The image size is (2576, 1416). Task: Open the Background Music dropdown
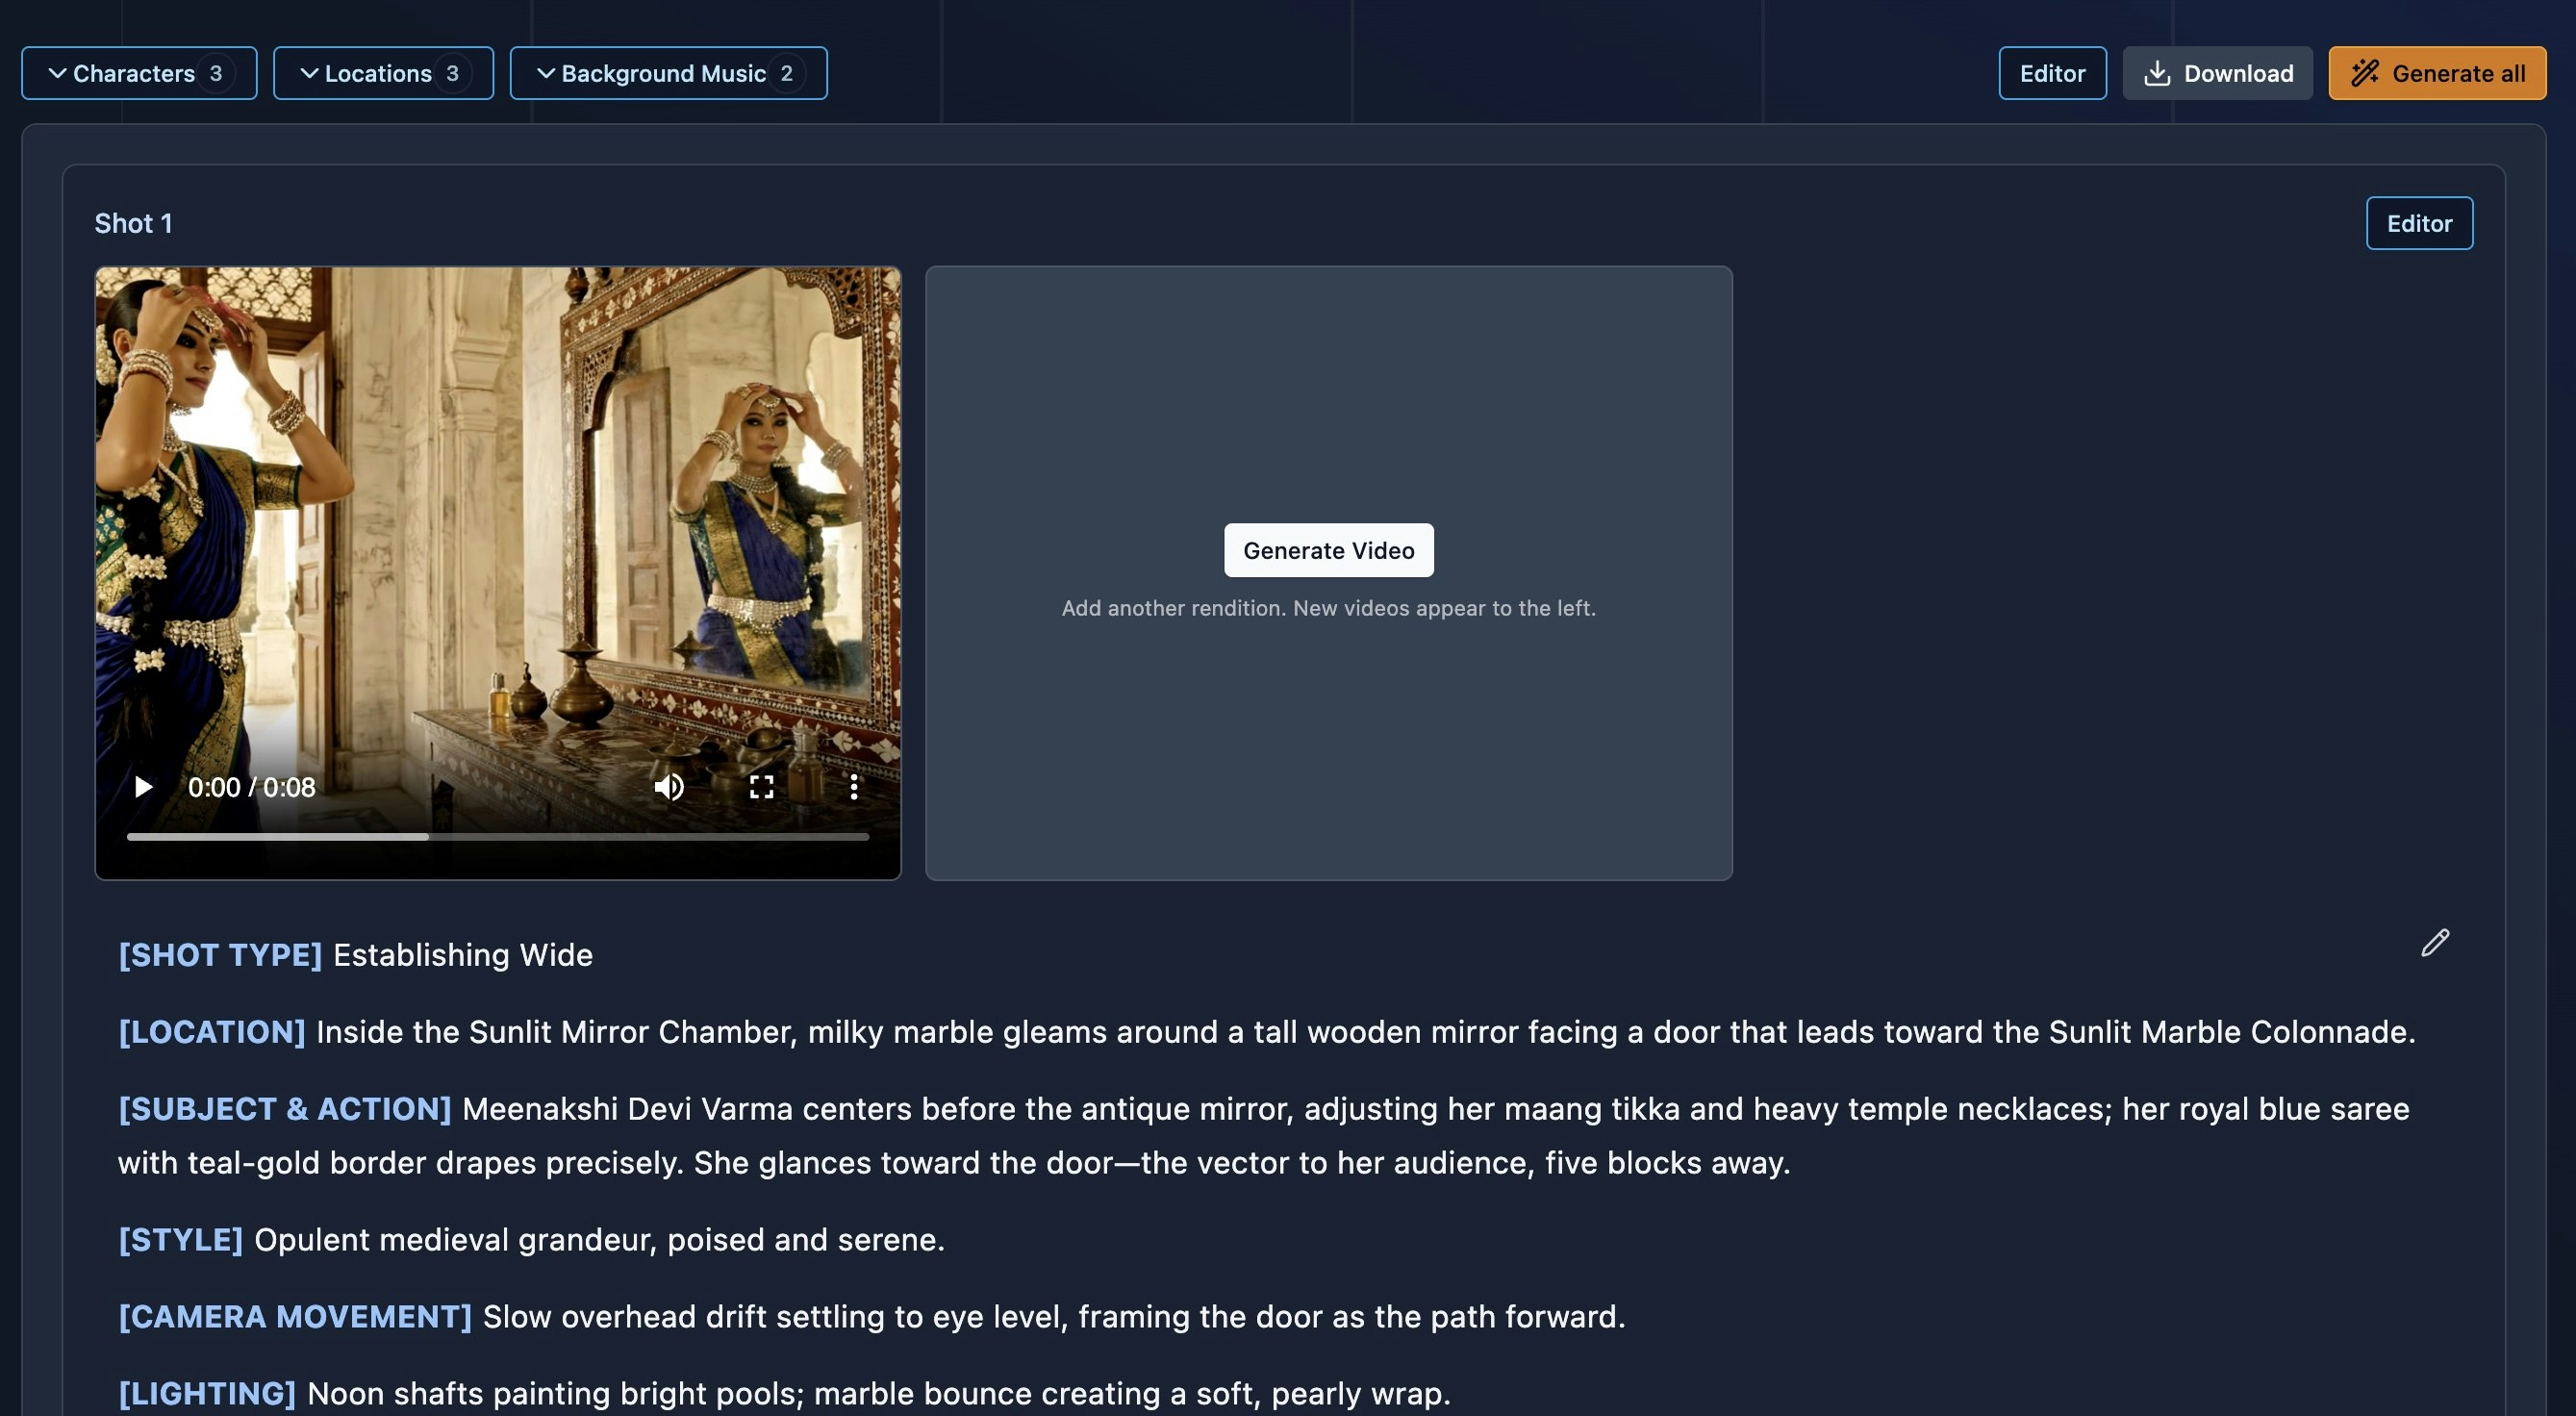668,72
